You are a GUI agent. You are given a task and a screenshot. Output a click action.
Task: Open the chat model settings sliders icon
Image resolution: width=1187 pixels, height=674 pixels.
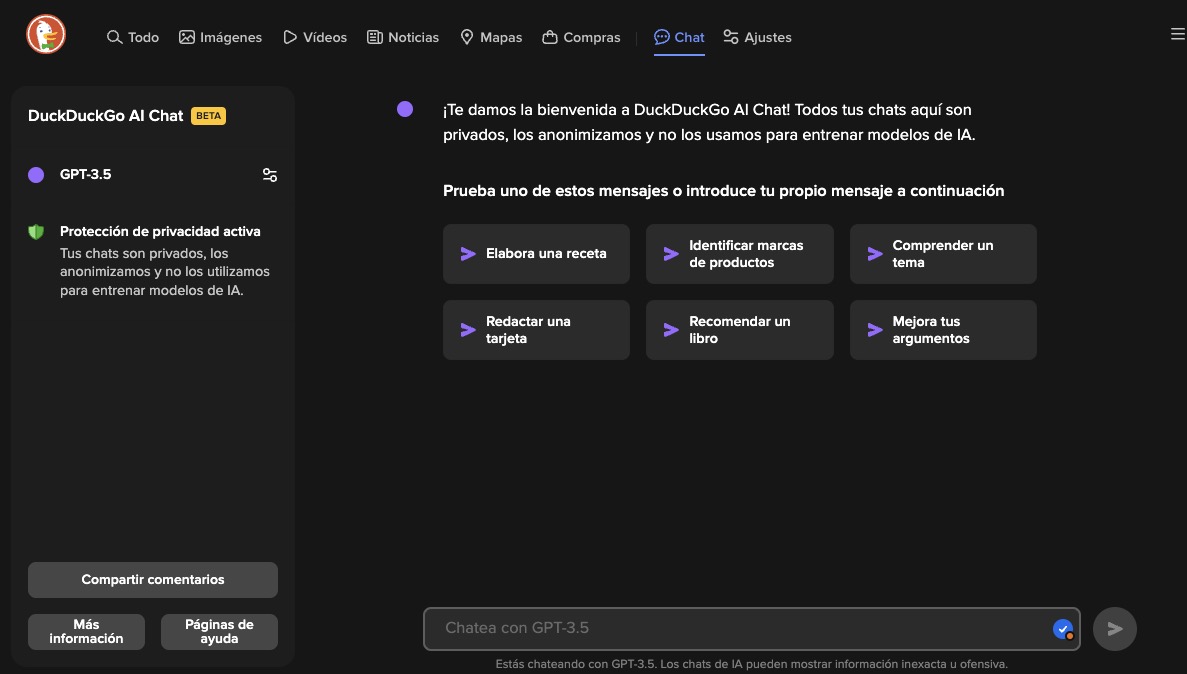click(x=270, y=175)
